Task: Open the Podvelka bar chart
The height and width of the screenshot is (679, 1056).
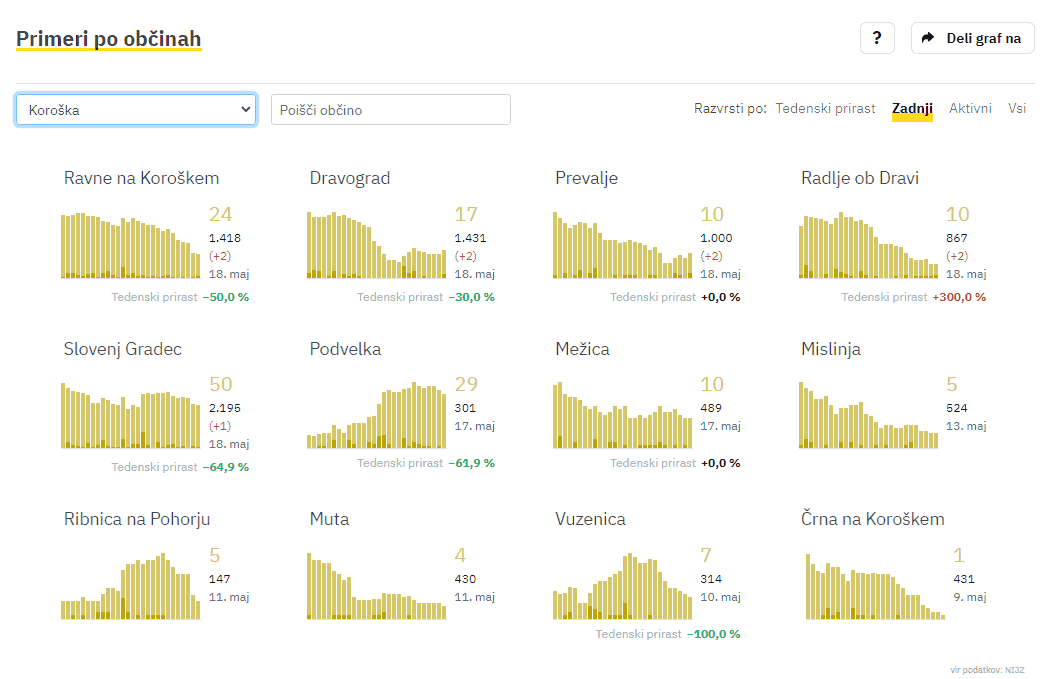Action: [x=376, y=415]
